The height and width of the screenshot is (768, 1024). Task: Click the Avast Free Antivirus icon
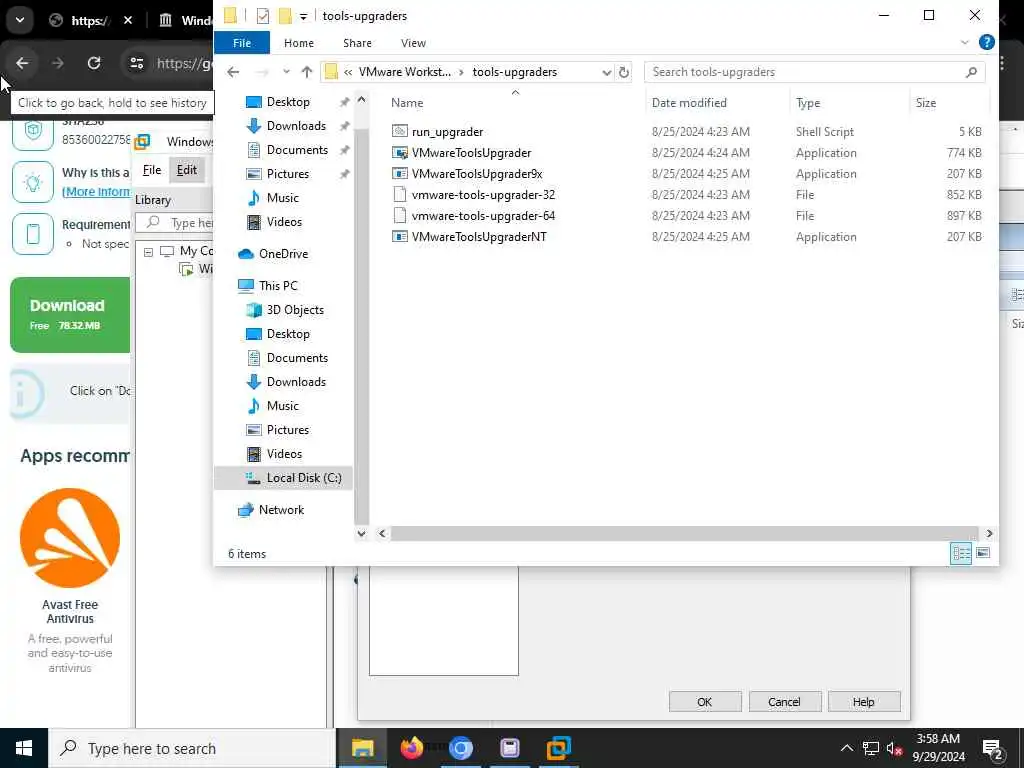point(70,538)
